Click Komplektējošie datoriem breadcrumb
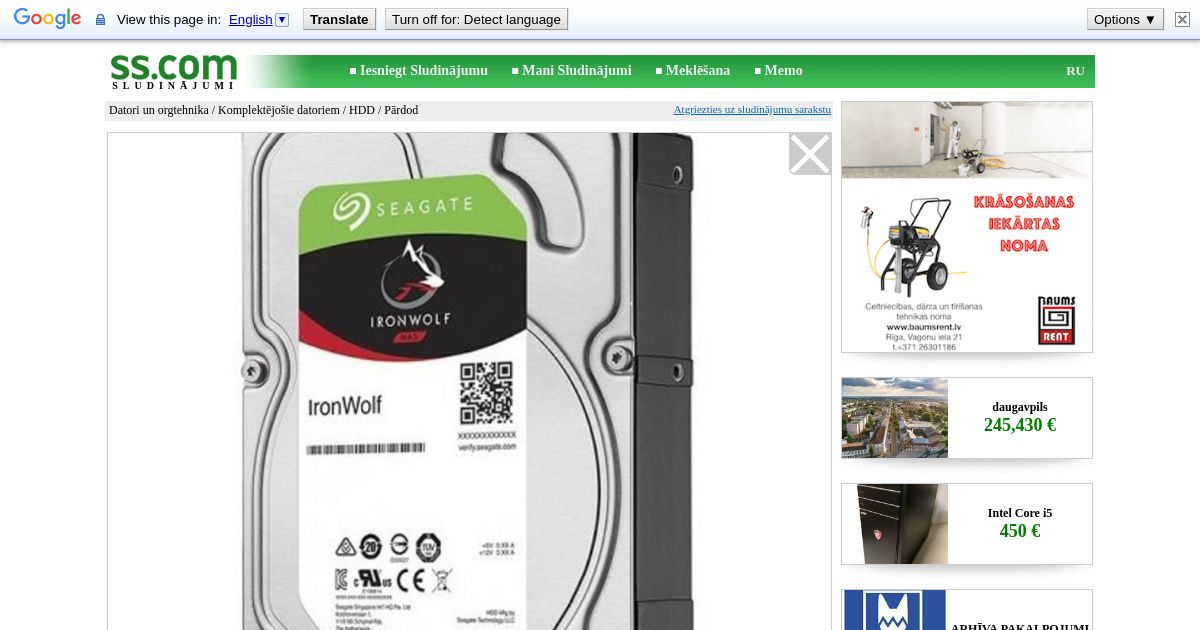The width and height of the screenshot is (1200, 630). [x=279, y=110]
